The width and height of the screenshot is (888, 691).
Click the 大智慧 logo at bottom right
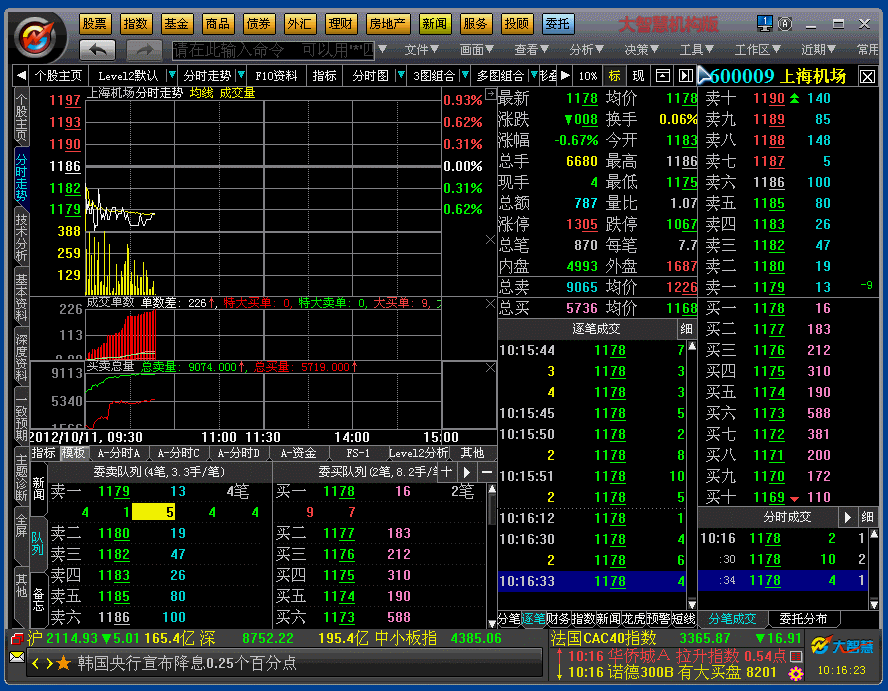click(842, 646)
